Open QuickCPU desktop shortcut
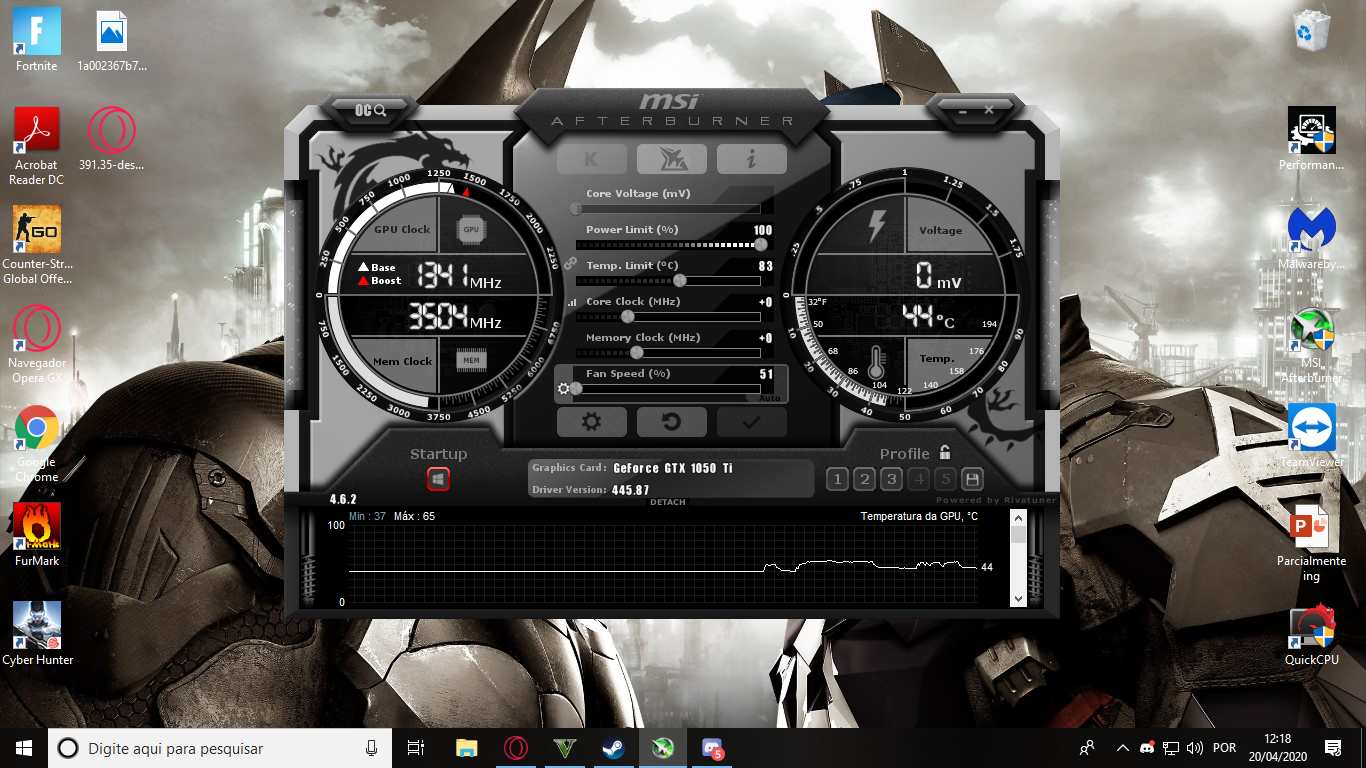Screen dimensions: 1366x768 (x=1311, y=634)
